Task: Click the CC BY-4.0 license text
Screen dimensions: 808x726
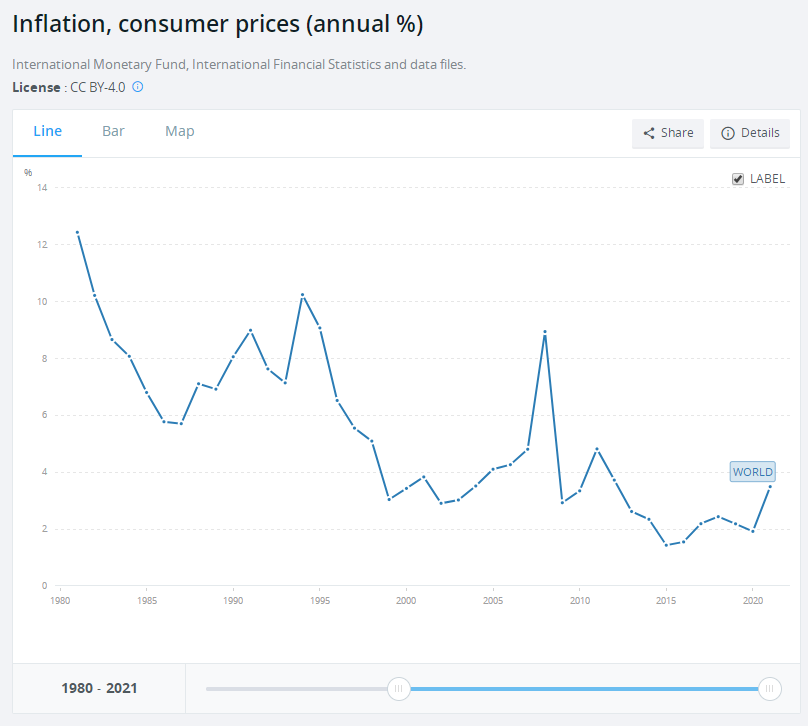Action: (x=97, y=87)
